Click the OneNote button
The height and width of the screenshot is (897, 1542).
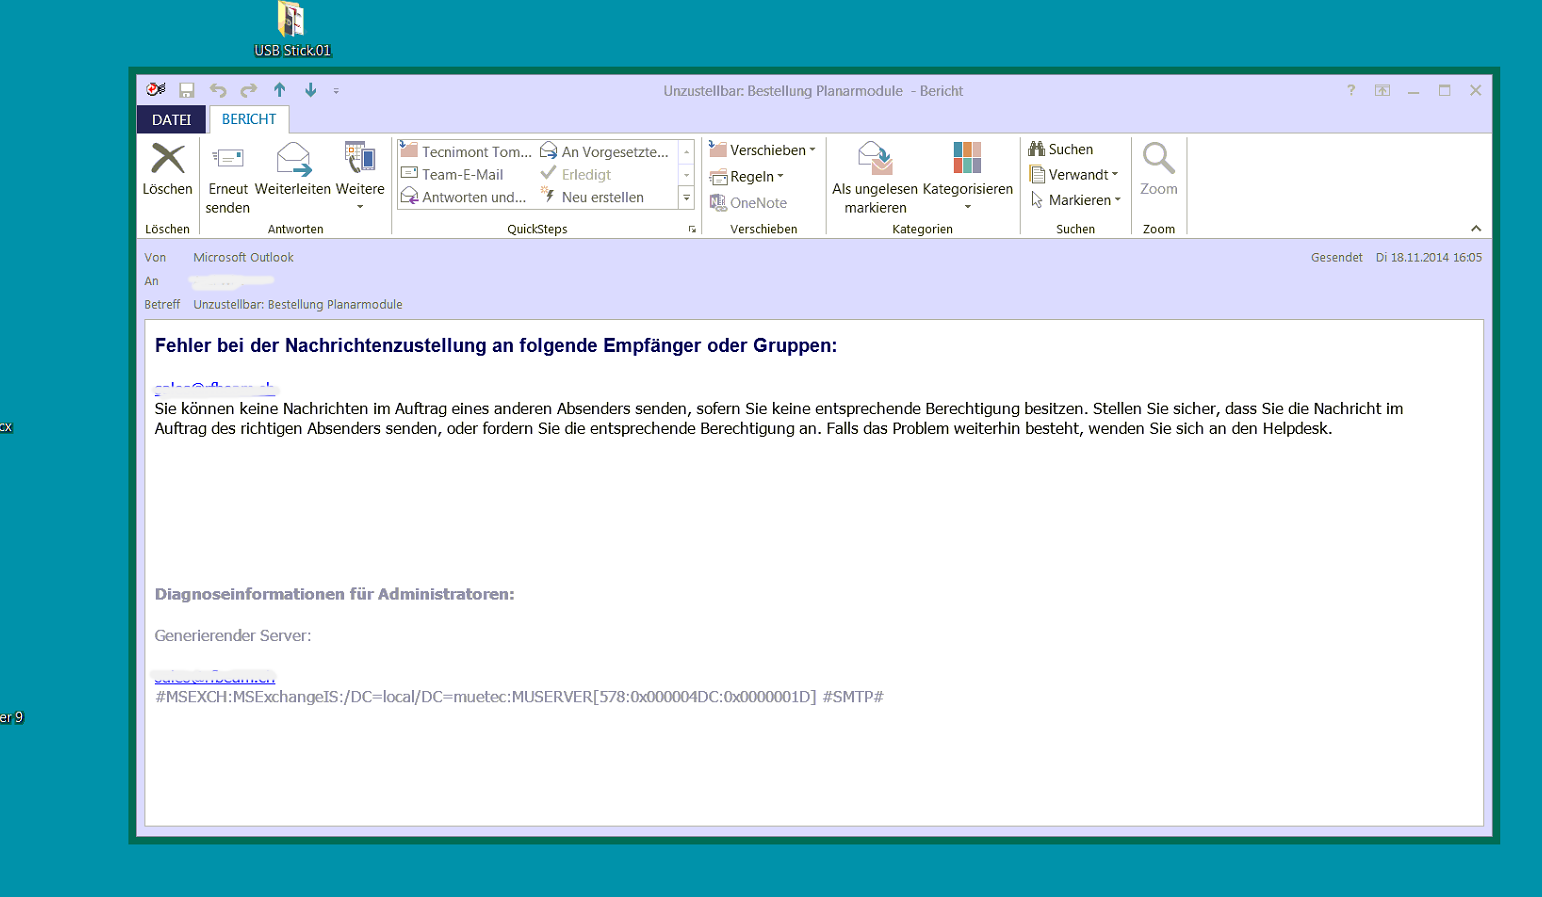748,203
